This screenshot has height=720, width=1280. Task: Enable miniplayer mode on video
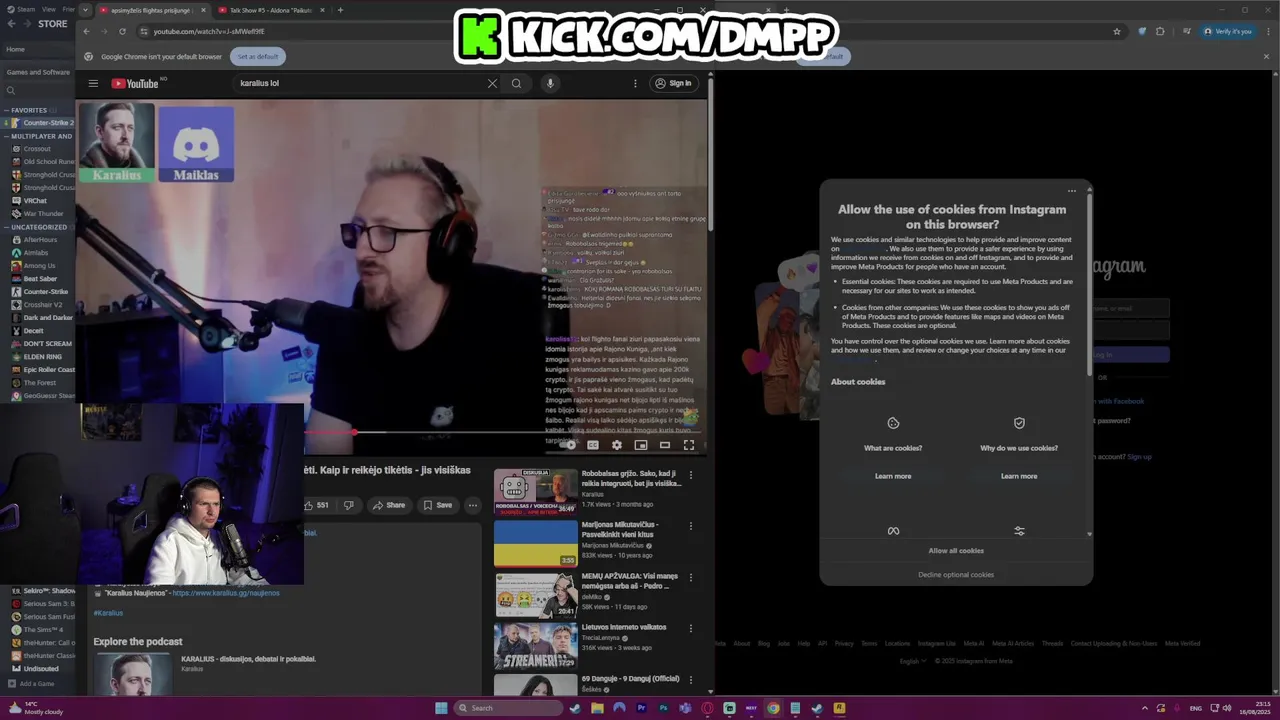pyautogui.click(x=641, y=445)
